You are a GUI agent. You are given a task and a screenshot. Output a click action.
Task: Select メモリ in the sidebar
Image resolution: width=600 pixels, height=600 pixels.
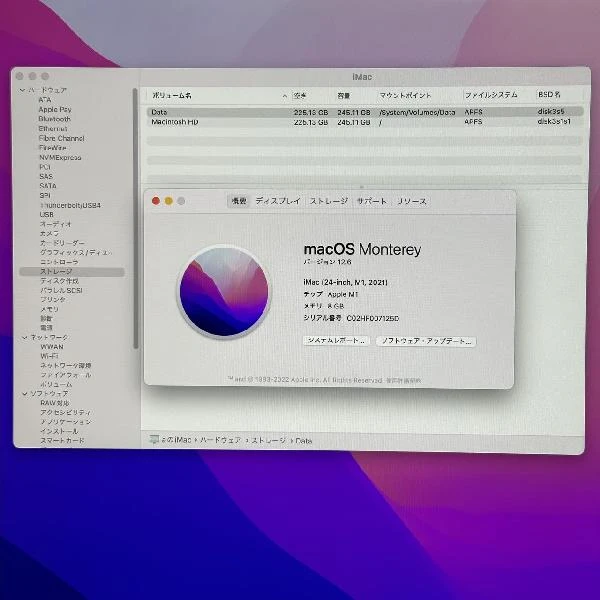click(x=49, y=309)
